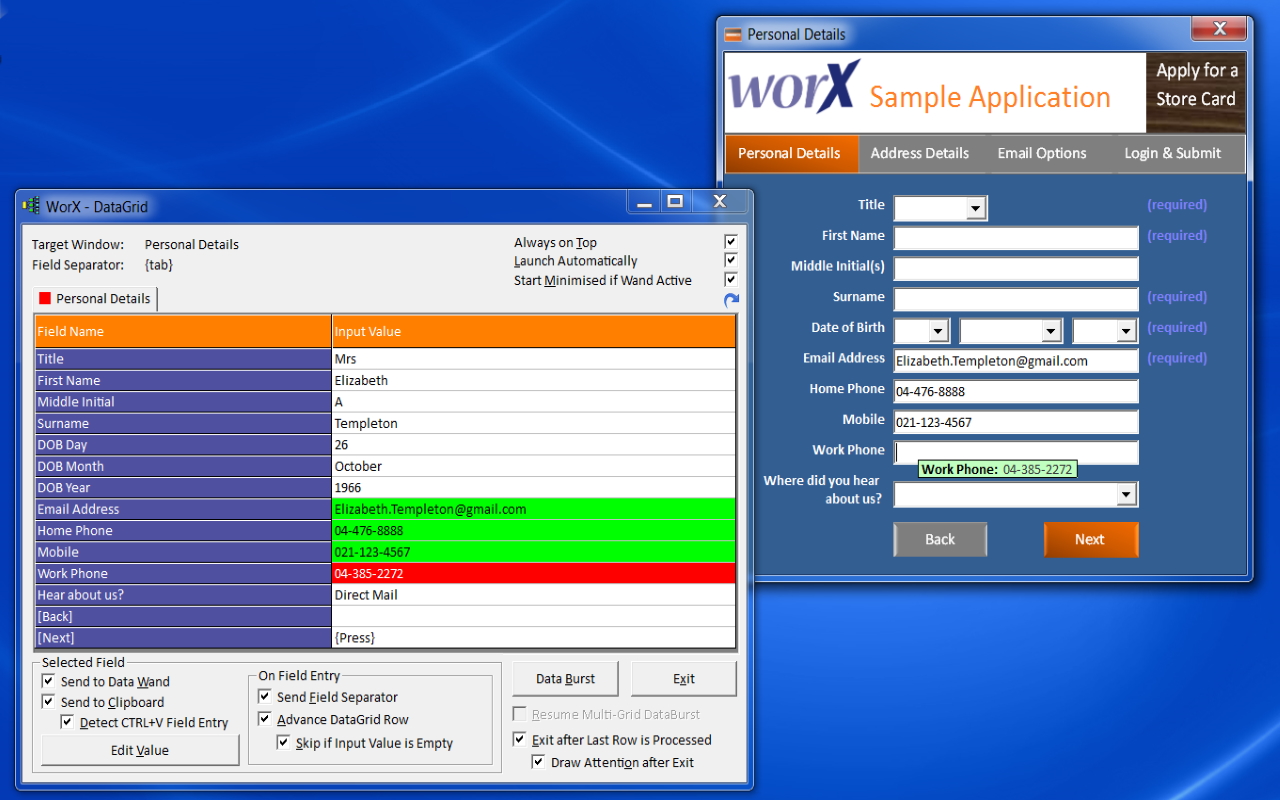The height and width of the screenshot is (800, 1280).
Task: Switch to the Login & Submit tab
Action: (1172, 153)
